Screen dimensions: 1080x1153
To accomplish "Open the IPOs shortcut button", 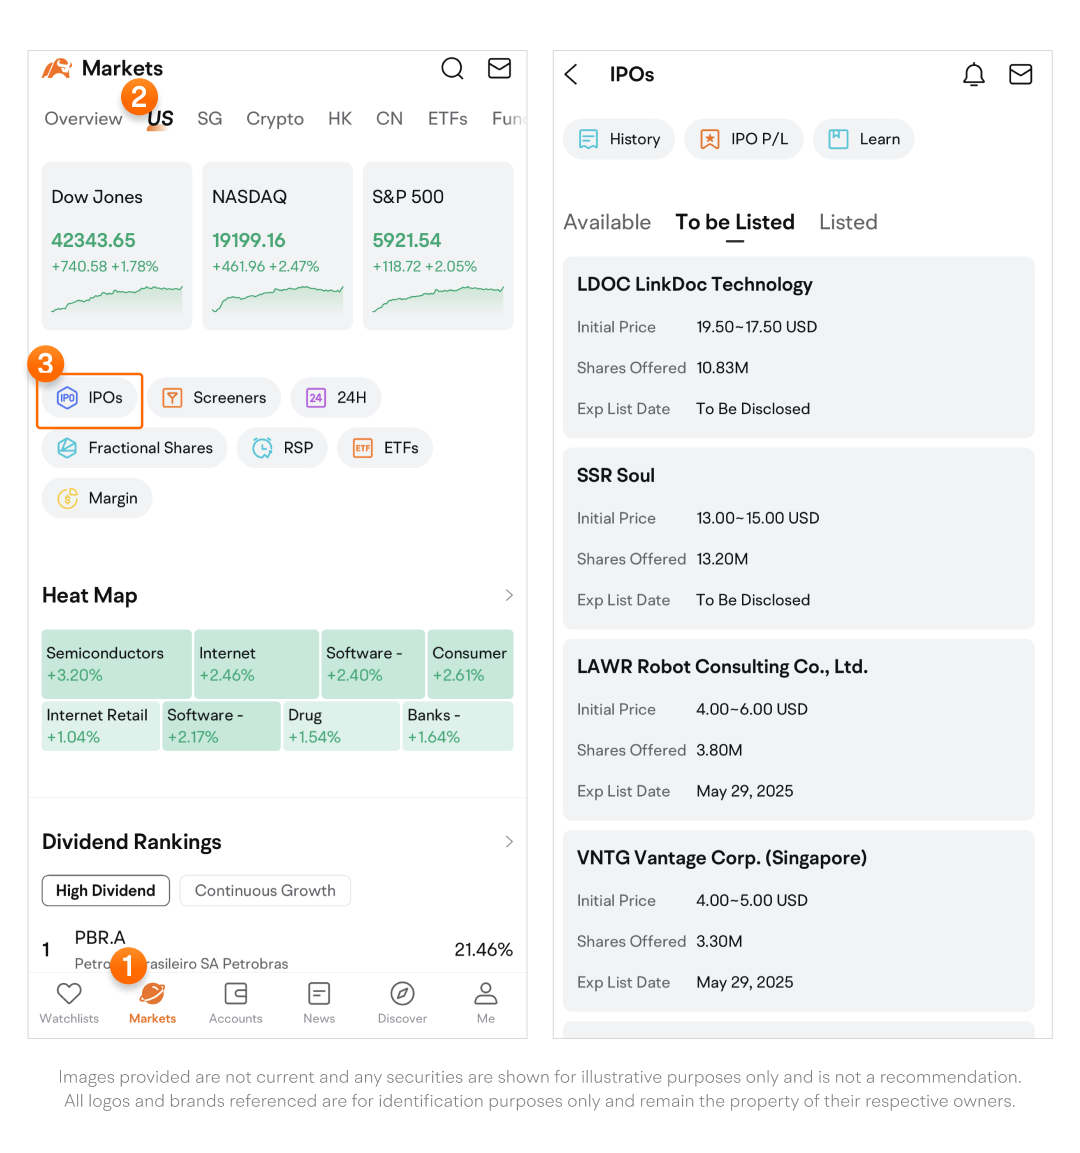I will point(91,398).
